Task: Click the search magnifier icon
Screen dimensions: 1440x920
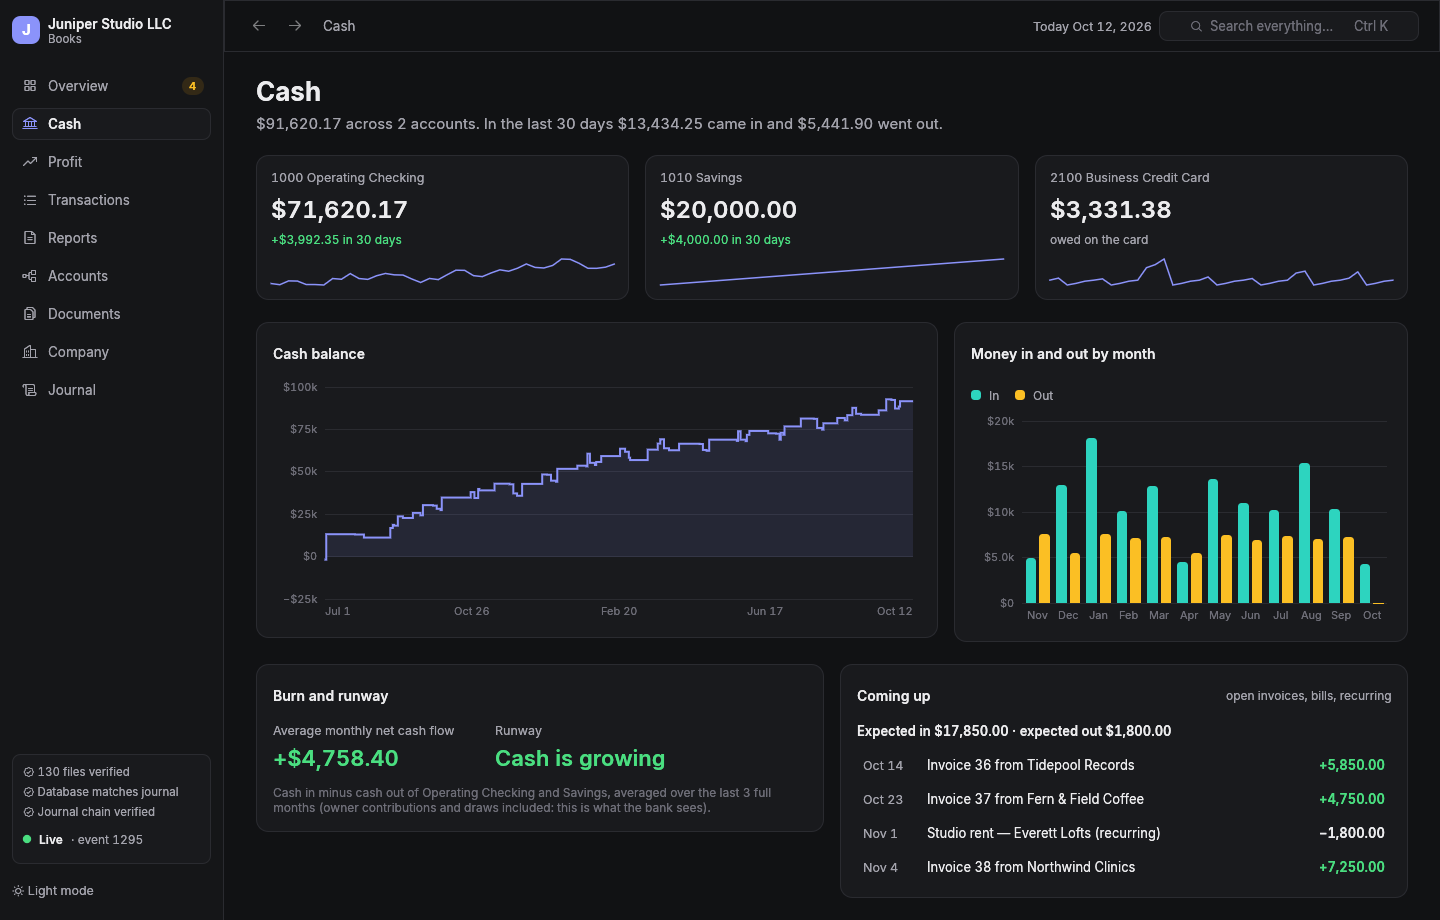Action: pyautogui.click(x=1196, y=26)
